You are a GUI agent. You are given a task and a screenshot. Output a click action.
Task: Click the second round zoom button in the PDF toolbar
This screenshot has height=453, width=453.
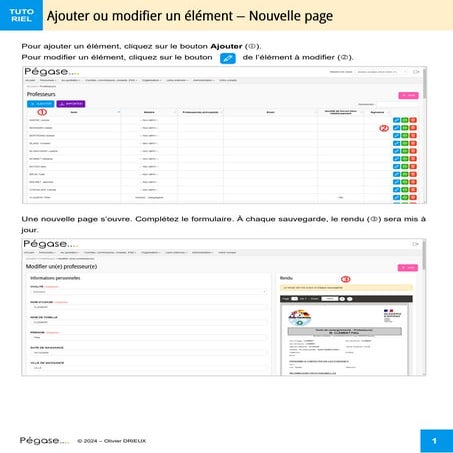pos(350,299)
